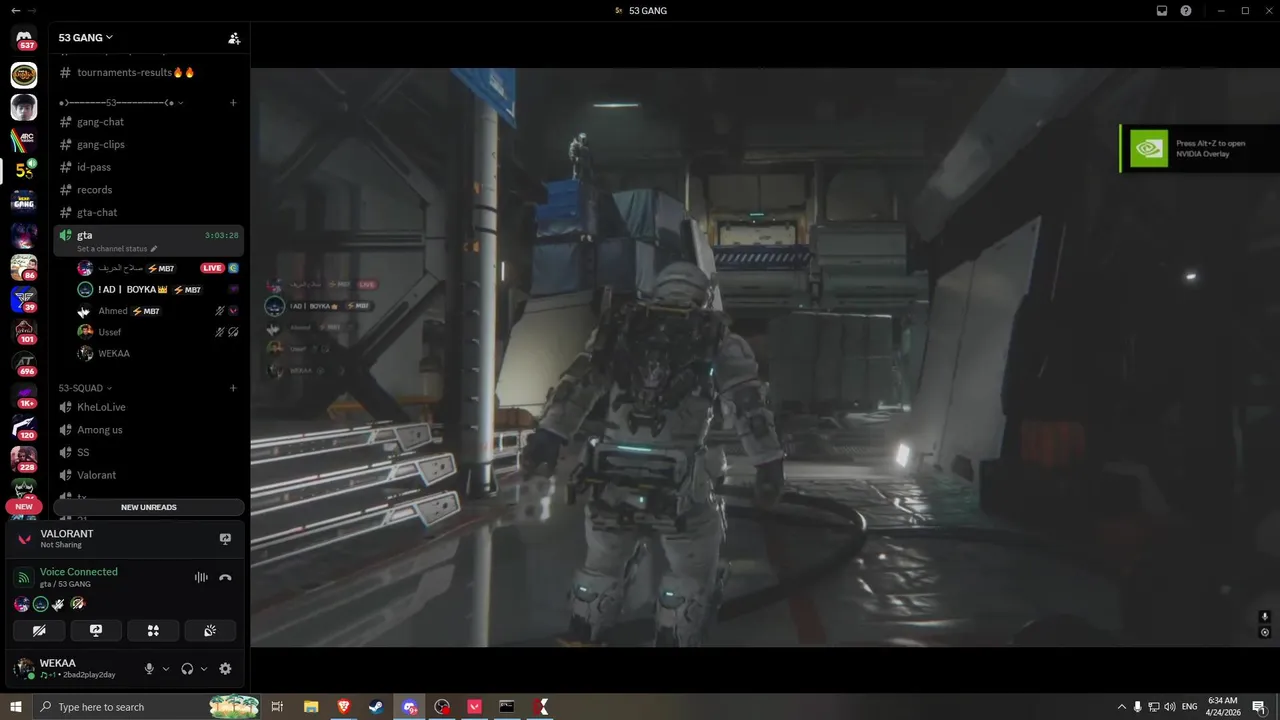Toggle camera on or off
This screenshot has width=1280, height=720.
click(39, 630)
